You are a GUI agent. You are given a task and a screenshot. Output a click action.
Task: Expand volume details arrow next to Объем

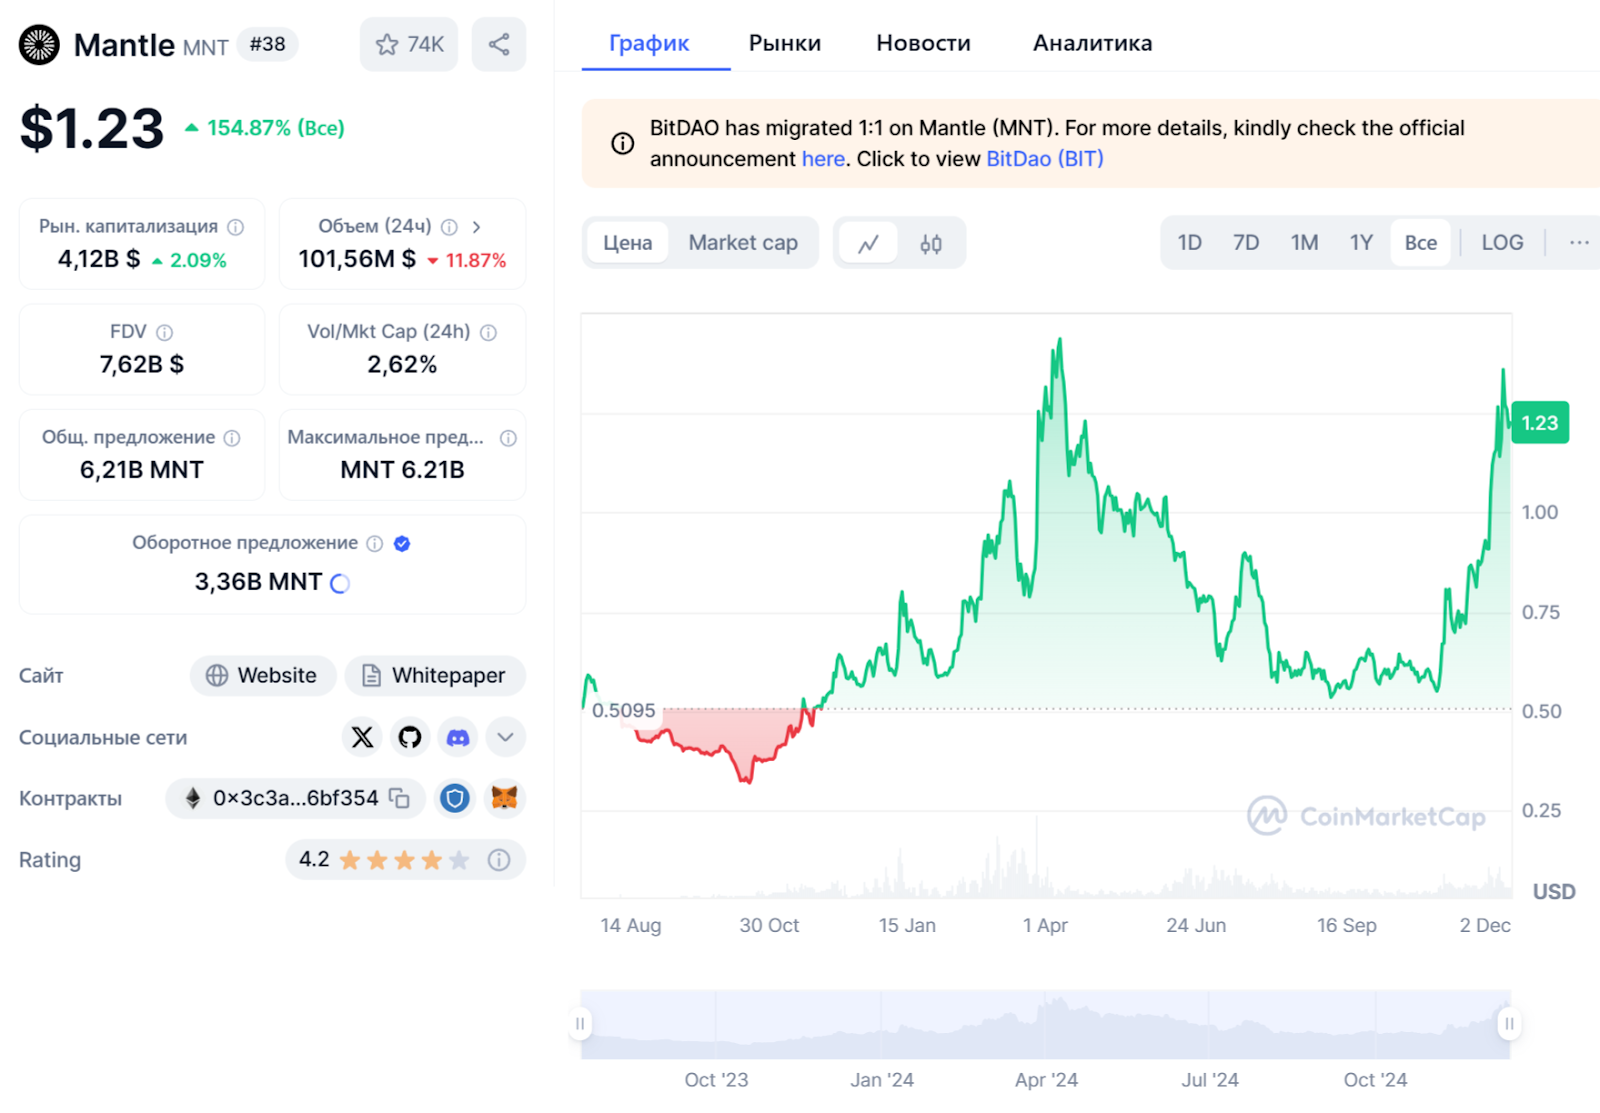point(477,227)
